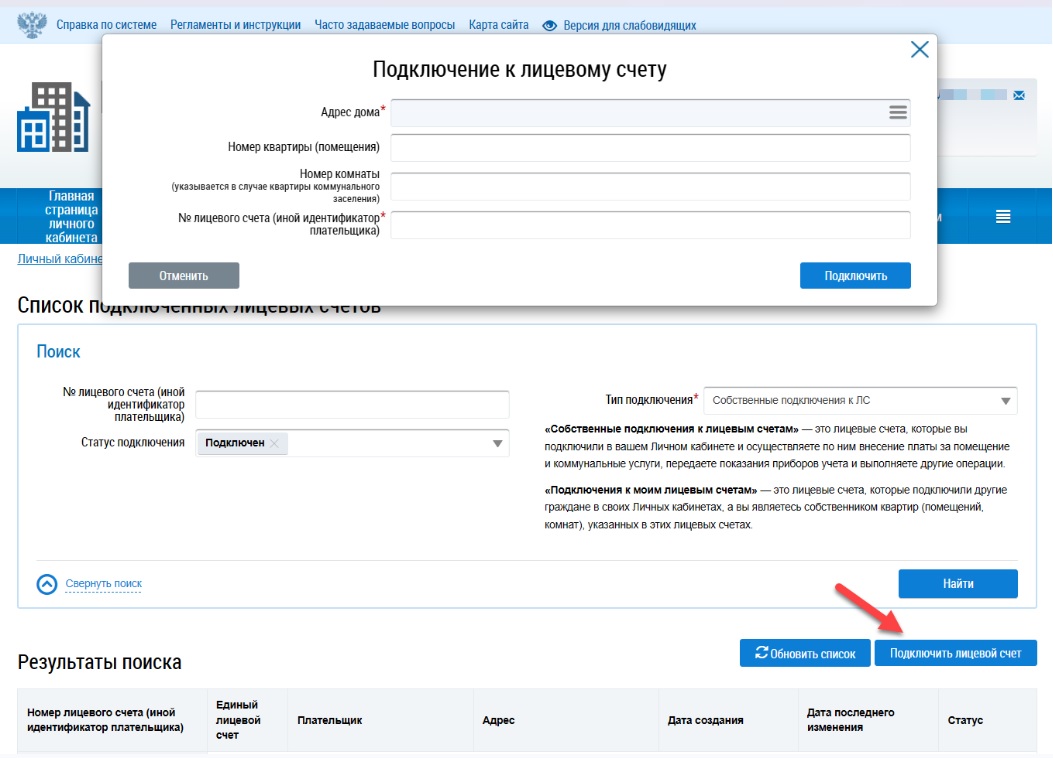The image size is (1053, 758).
Task: Click 'Версия для слабовидящих' link
Action: (x=629, y=26)
